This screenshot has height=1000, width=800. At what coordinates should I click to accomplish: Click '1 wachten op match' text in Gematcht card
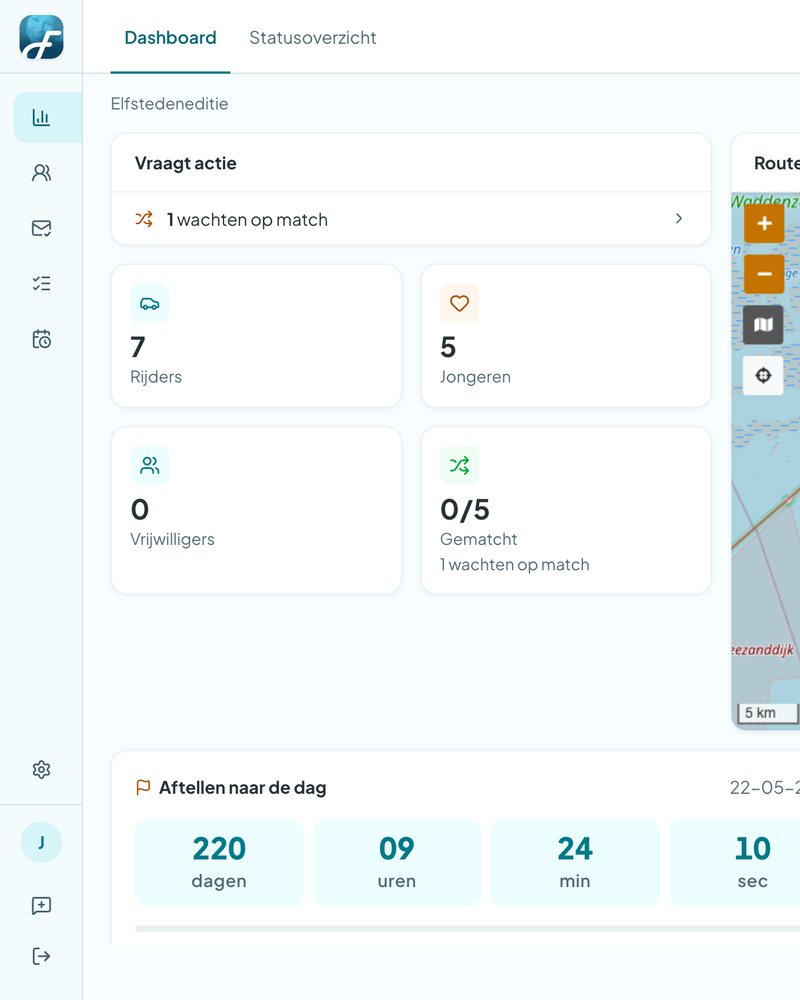514,564
